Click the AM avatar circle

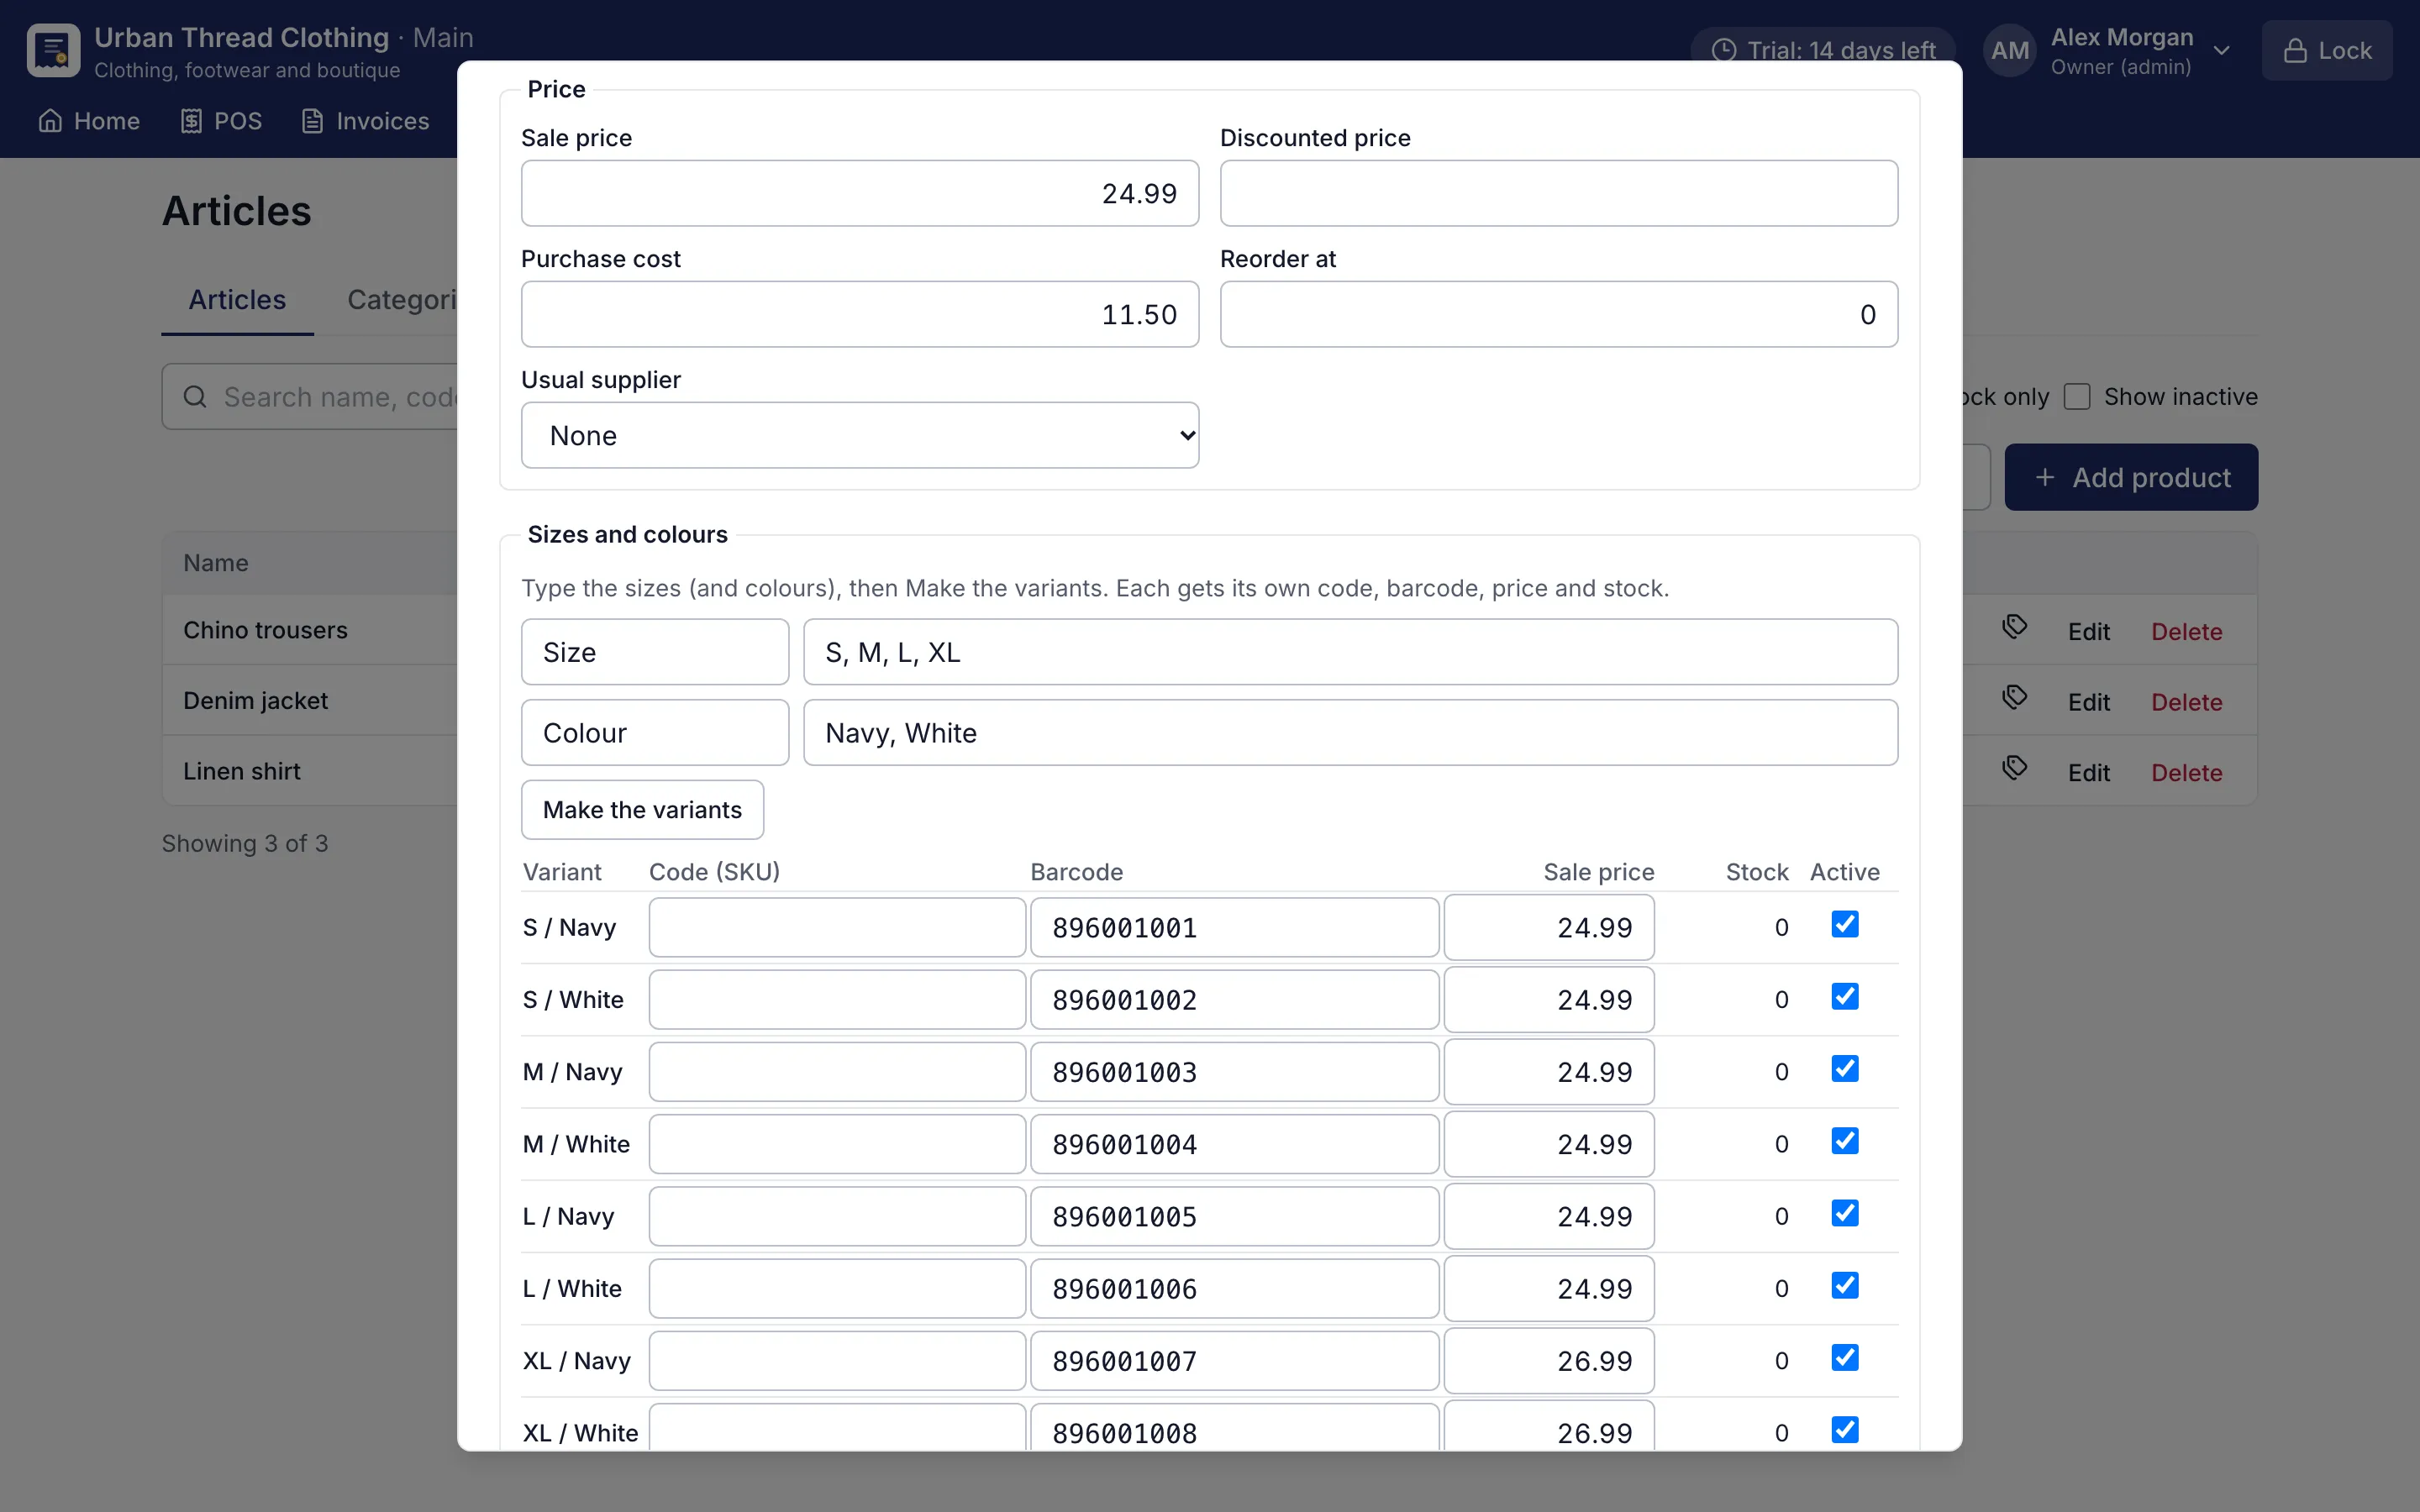pos(2010,50)
